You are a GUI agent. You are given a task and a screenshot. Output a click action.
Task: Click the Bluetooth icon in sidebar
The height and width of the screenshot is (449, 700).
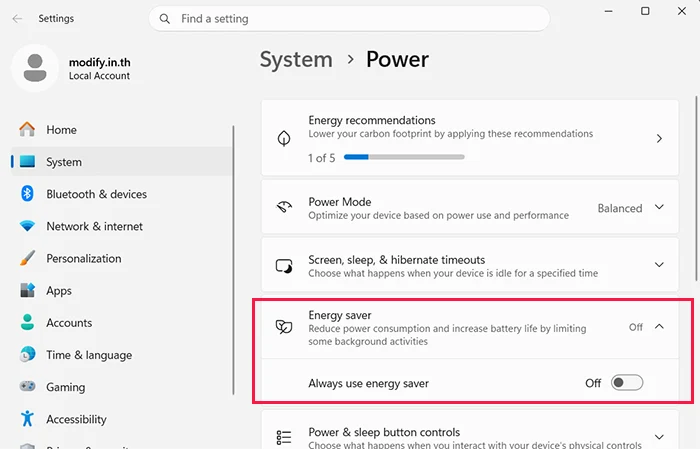pos(27,194)
